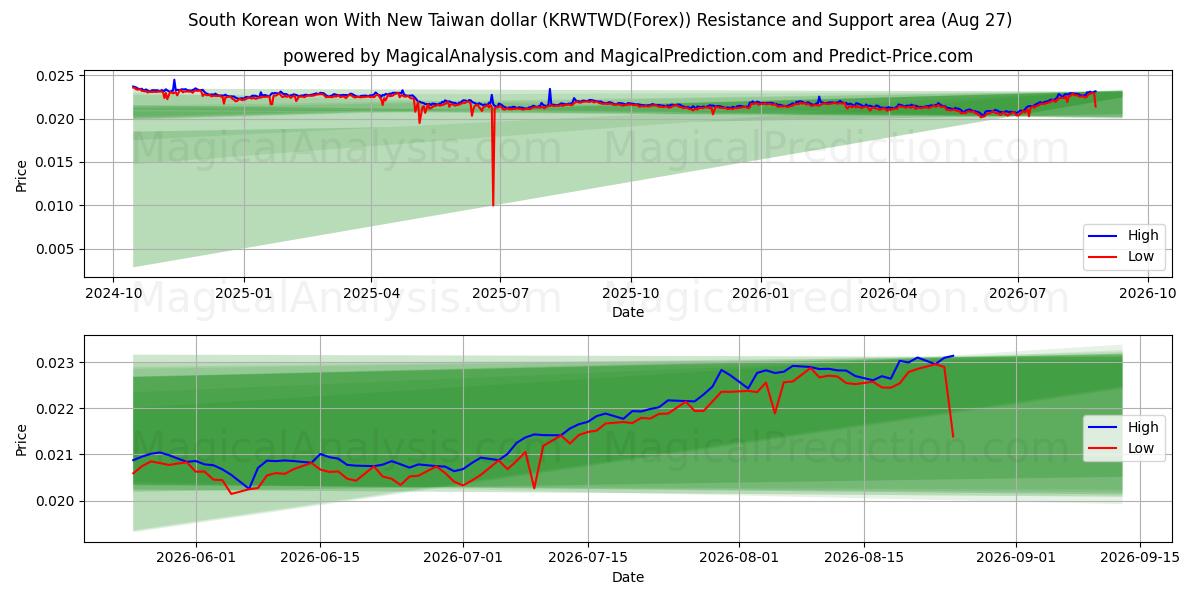Image resolution: width=1200 pixels, height=600 pixels.
Task: Click the bottom chart 'Date' axis label
Action: click(x=627, y=577)
